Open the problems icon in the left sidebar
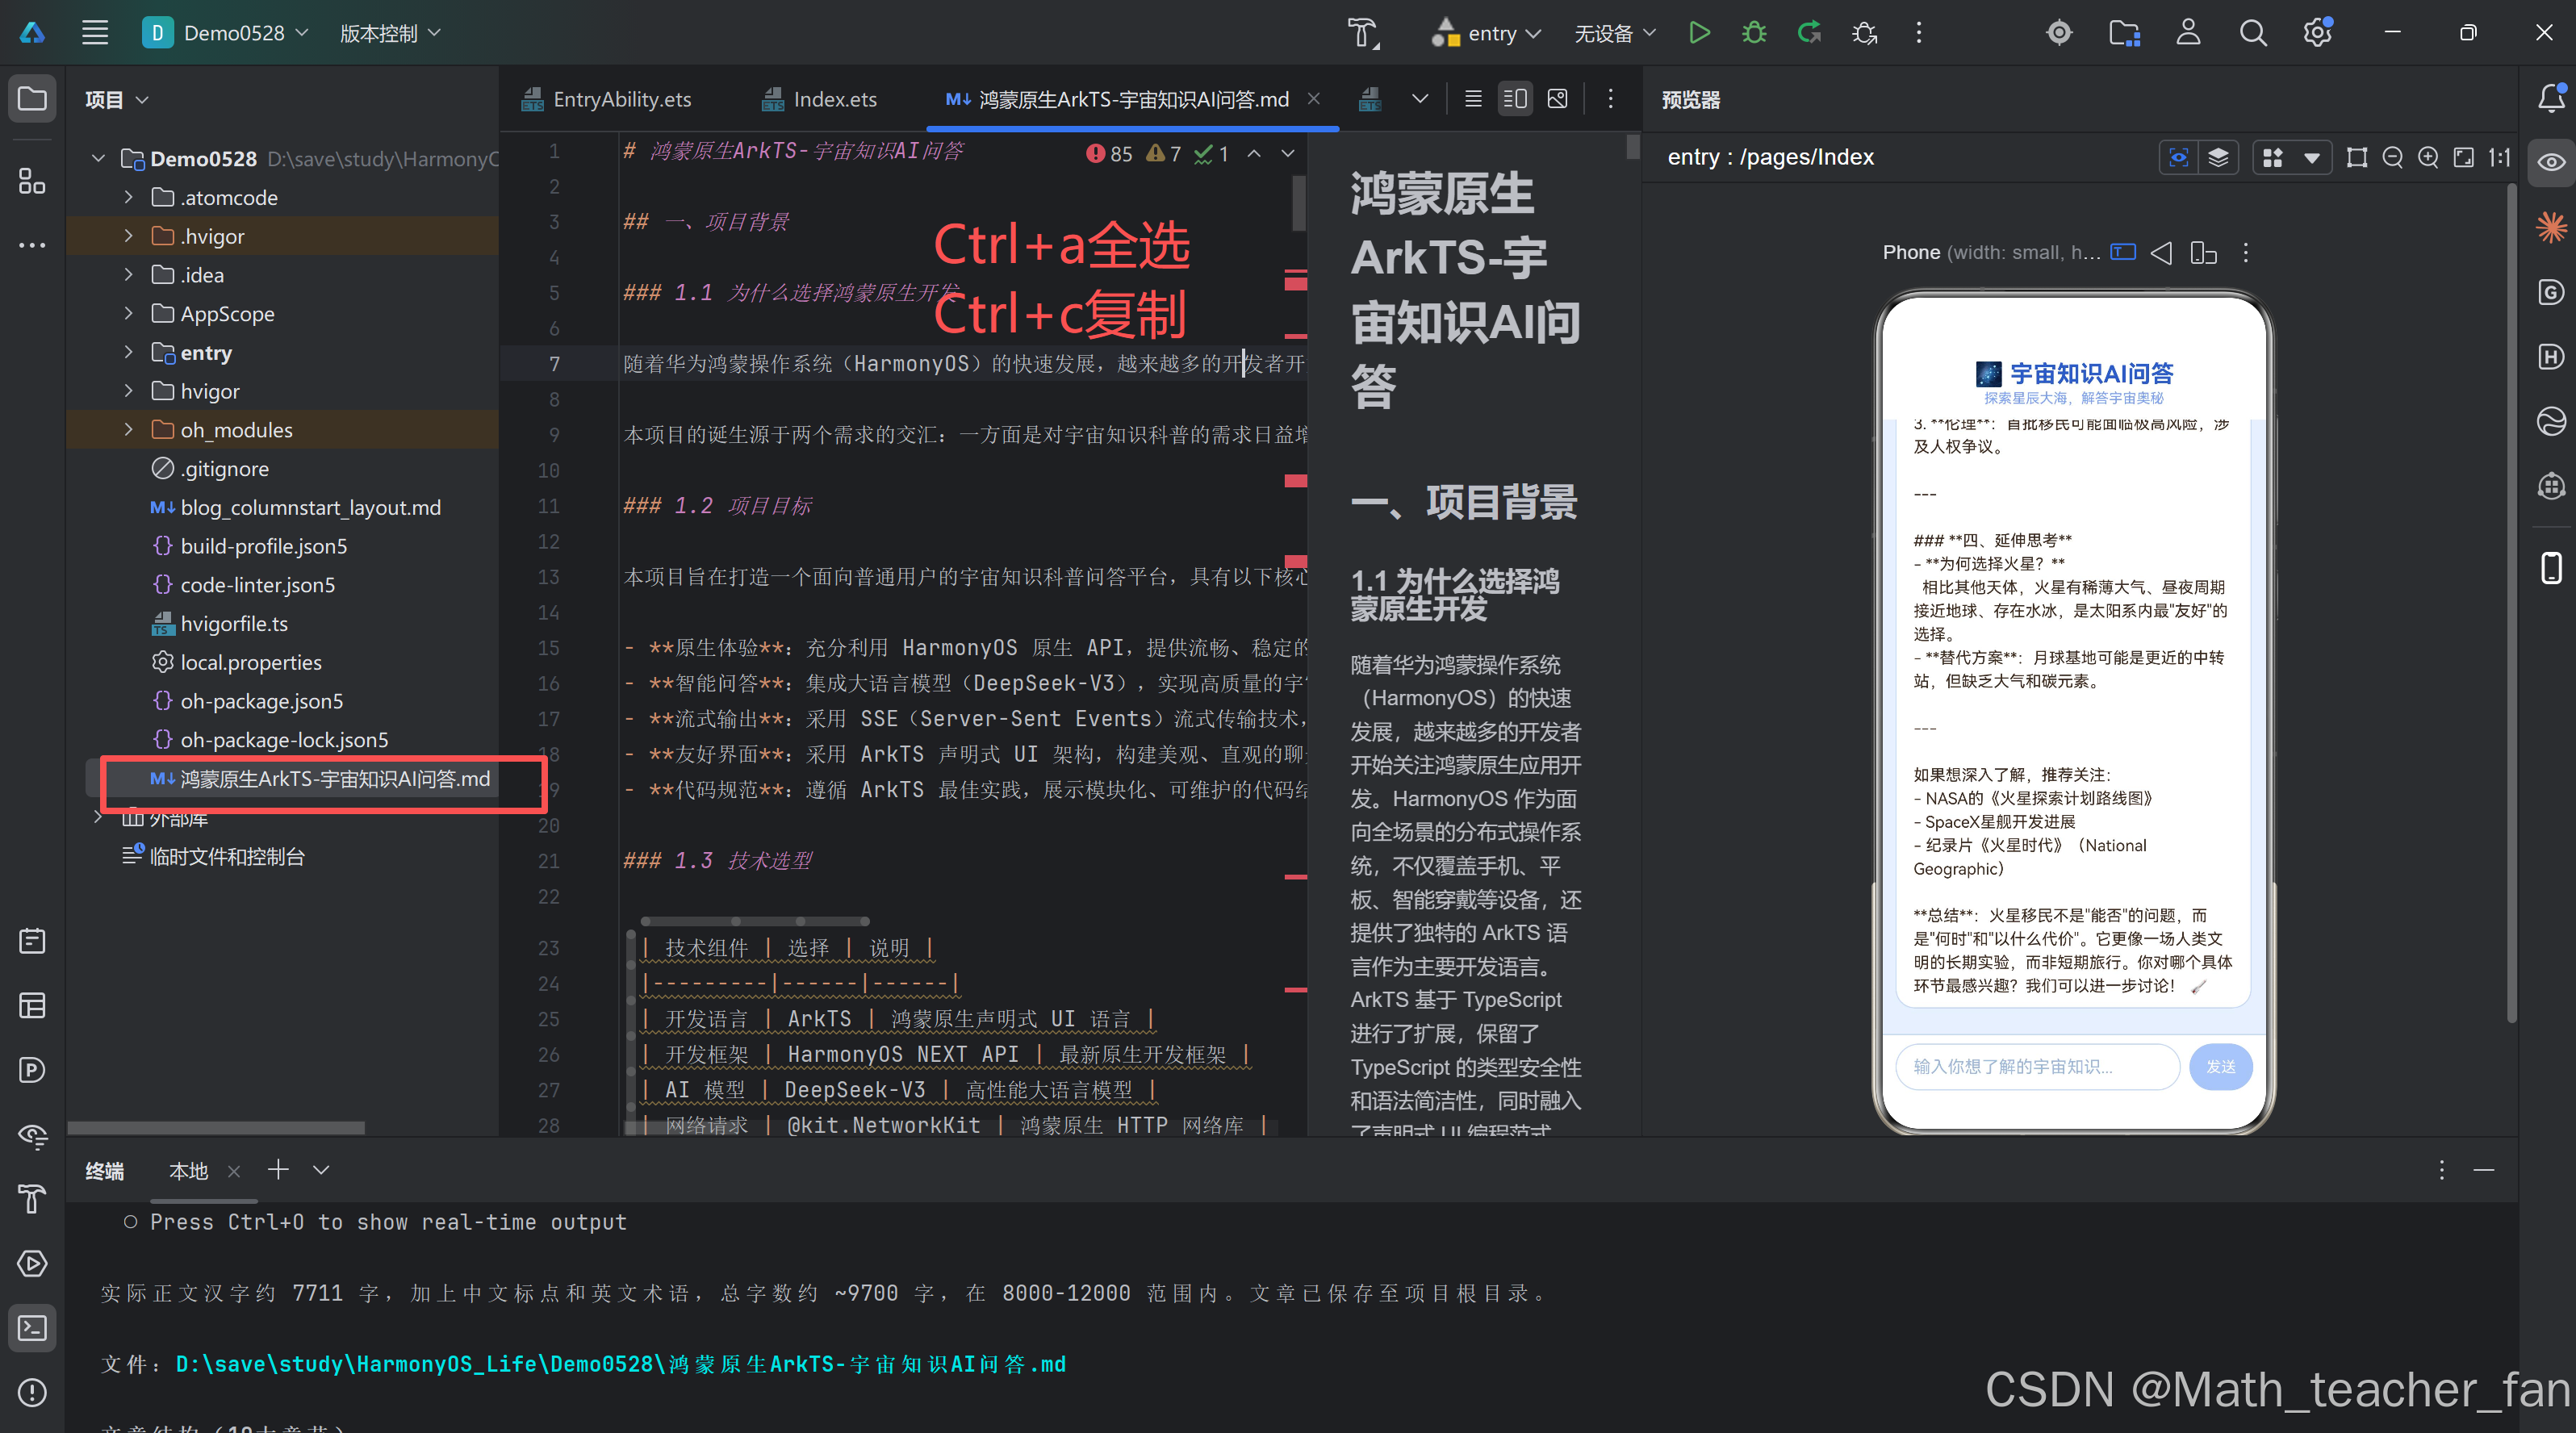The width and height of the screenshot is (2576, 1433). tap(32, 1392)
